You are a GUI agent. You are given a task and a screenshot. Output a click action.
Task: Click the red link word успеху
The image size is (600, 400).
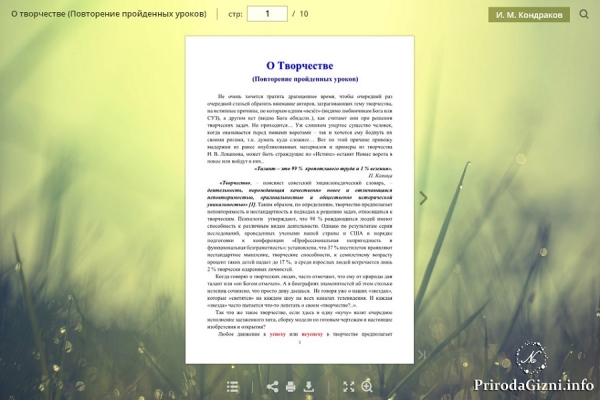tap(278, 334)
